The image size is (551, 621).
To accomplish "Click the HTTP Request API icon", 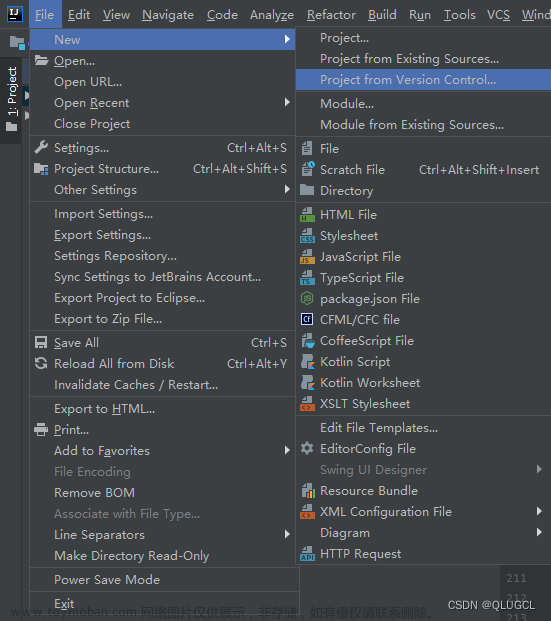I will [x=307, y=553].
